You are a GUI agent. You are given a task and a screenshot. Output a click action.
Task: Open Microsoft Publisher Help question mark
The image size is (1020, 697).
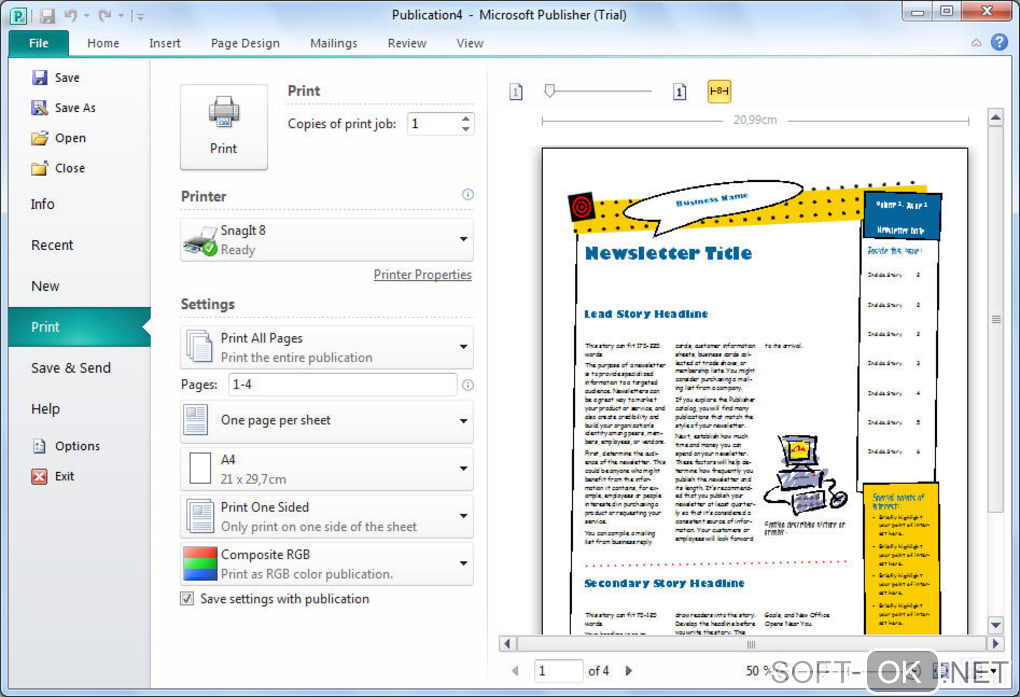tap(999, 42)
